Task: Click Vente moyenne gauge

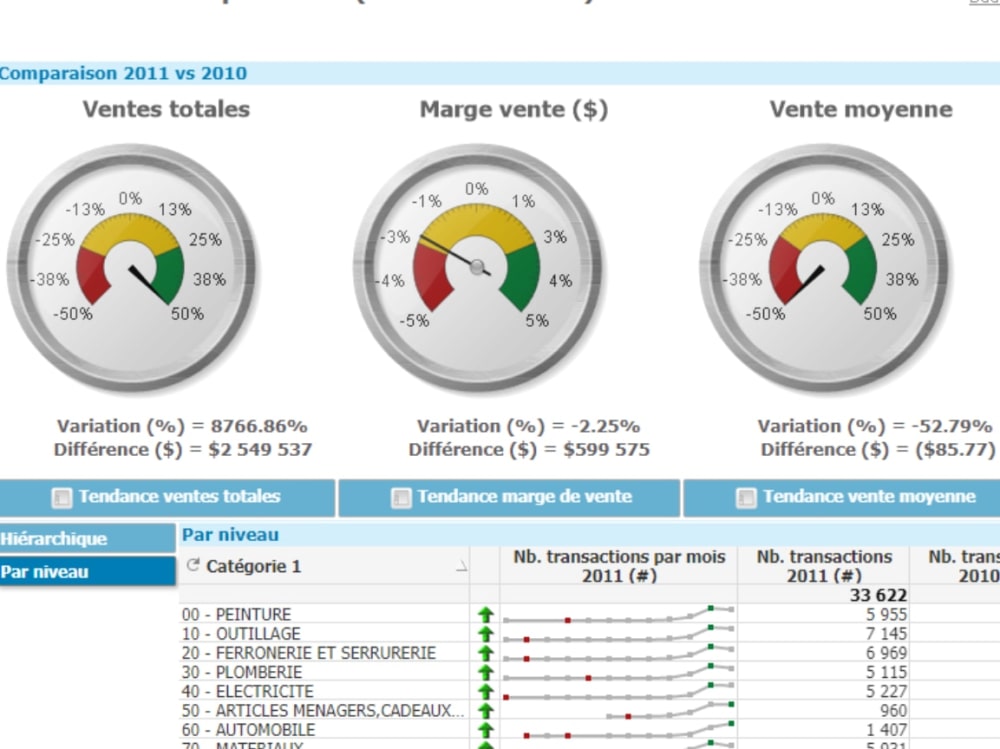Action: click(x=824, y=267)
